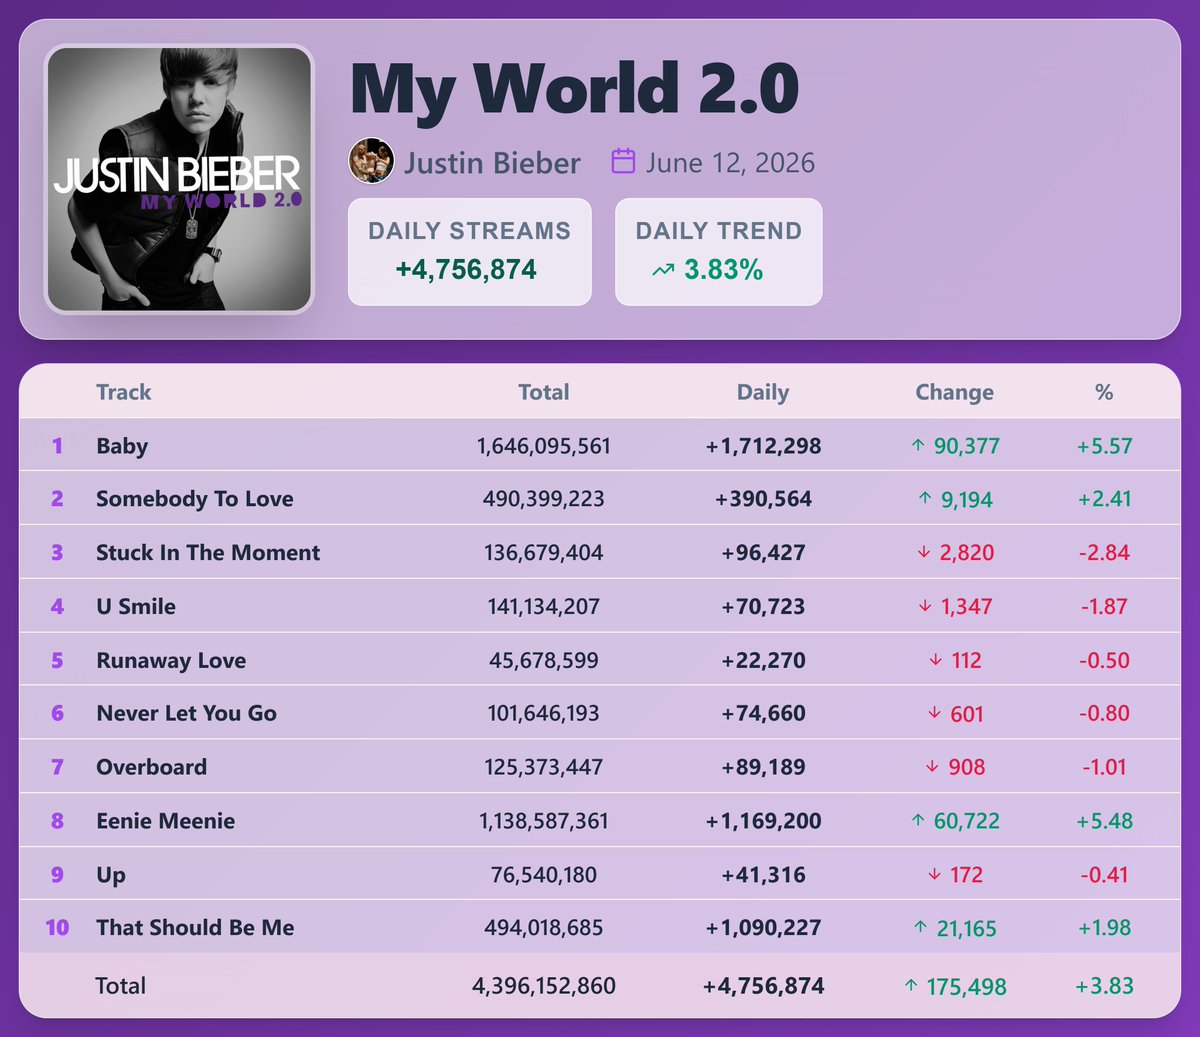Click the Change column header
The image size is (1200, 1037).
tap(955, 393)
